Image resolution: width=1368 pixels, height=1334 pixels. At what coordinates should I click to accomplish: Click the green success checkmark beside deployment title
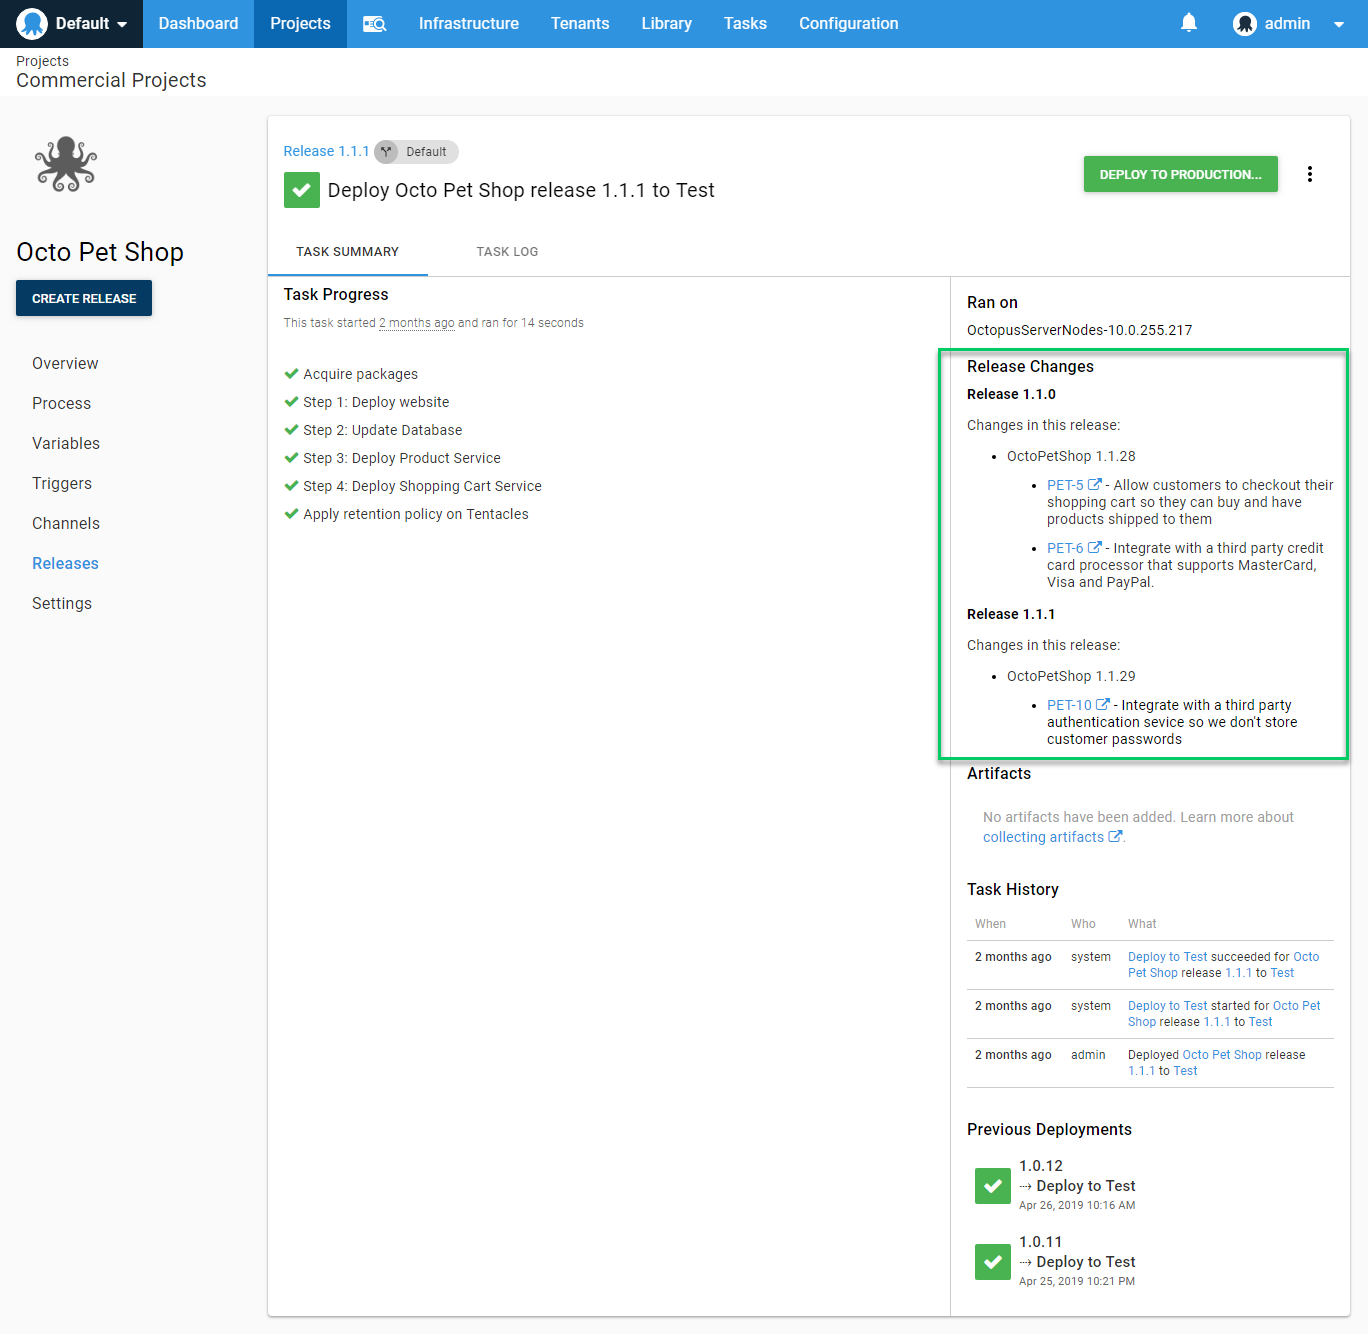click(301, 190)
